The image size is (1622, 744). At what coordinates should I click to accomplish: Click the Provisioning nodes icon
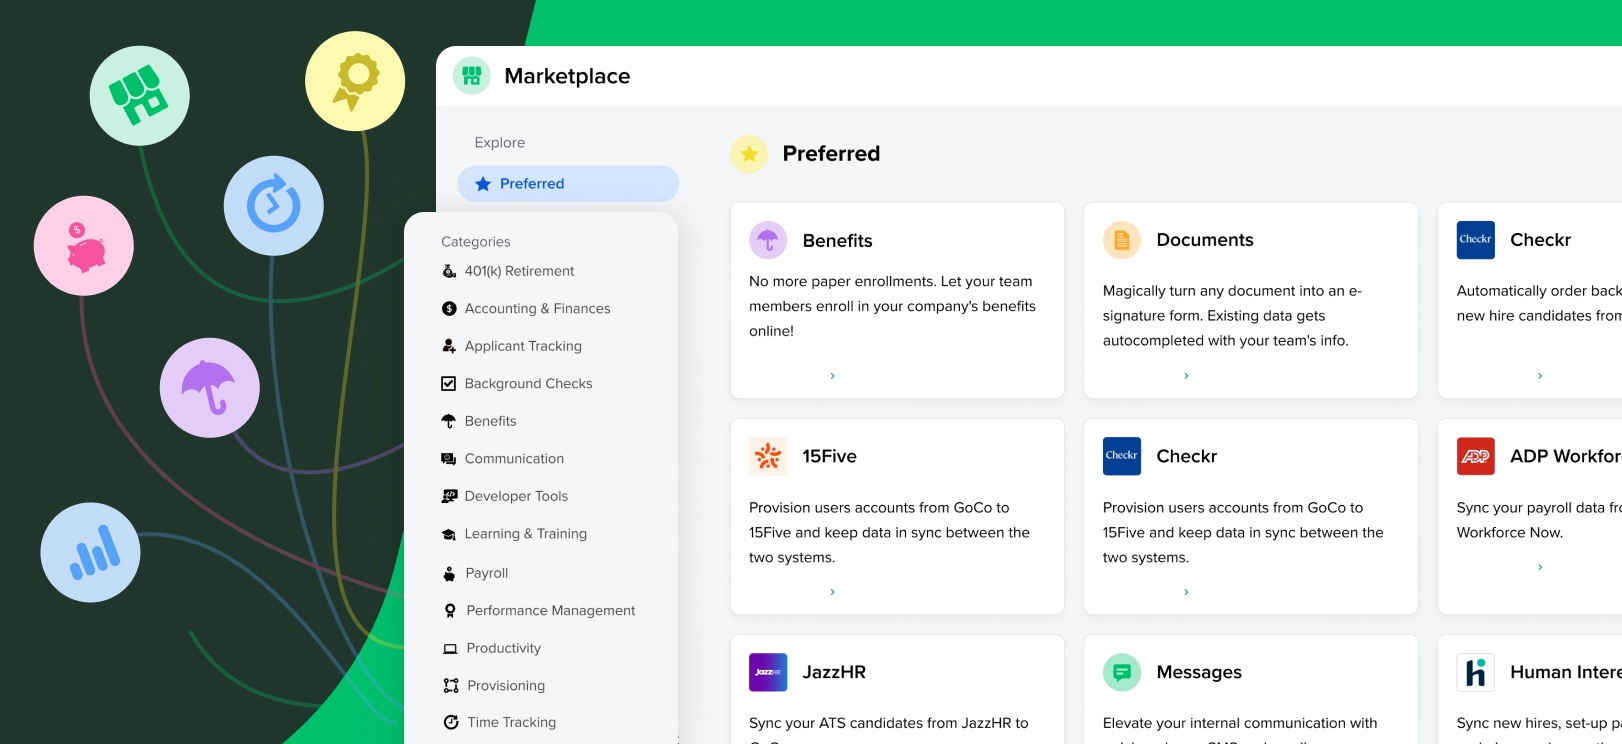(x=451, y=686)
